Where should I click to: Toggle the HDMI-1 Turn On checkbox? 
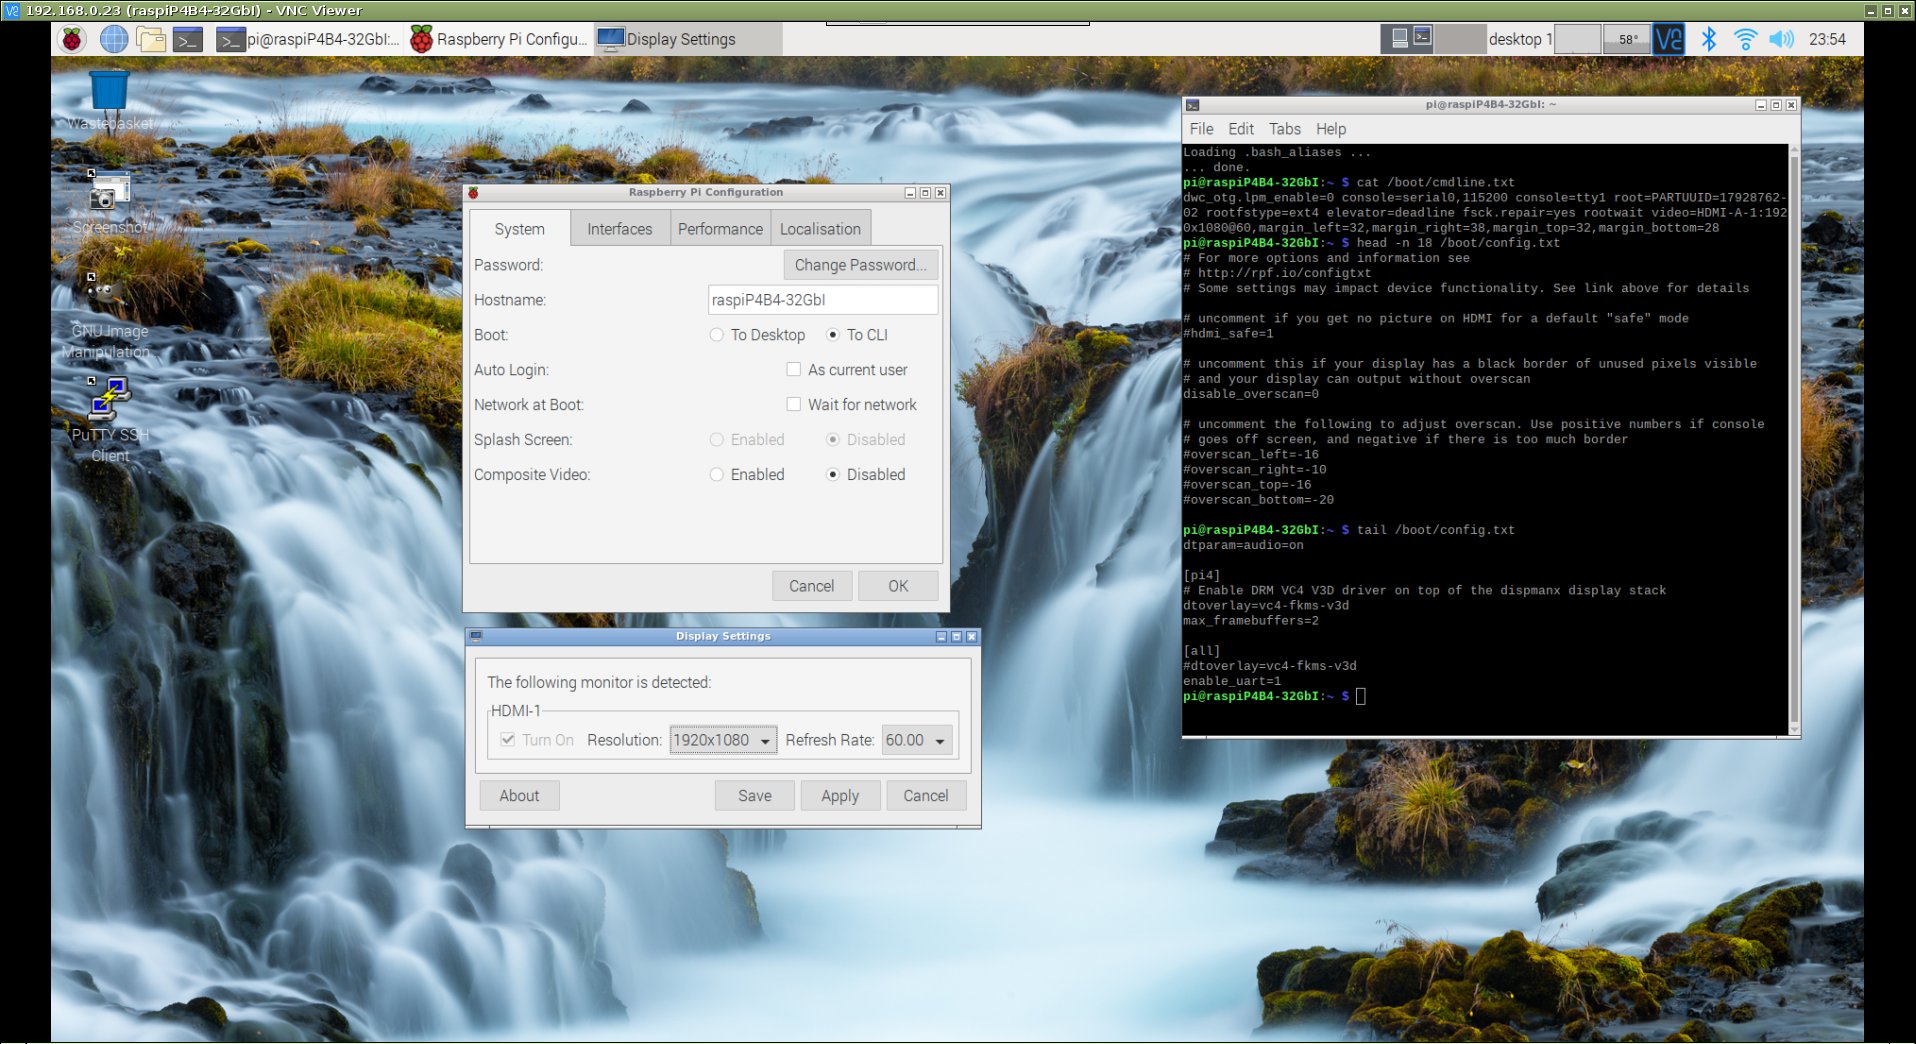[x=537, y=740]
